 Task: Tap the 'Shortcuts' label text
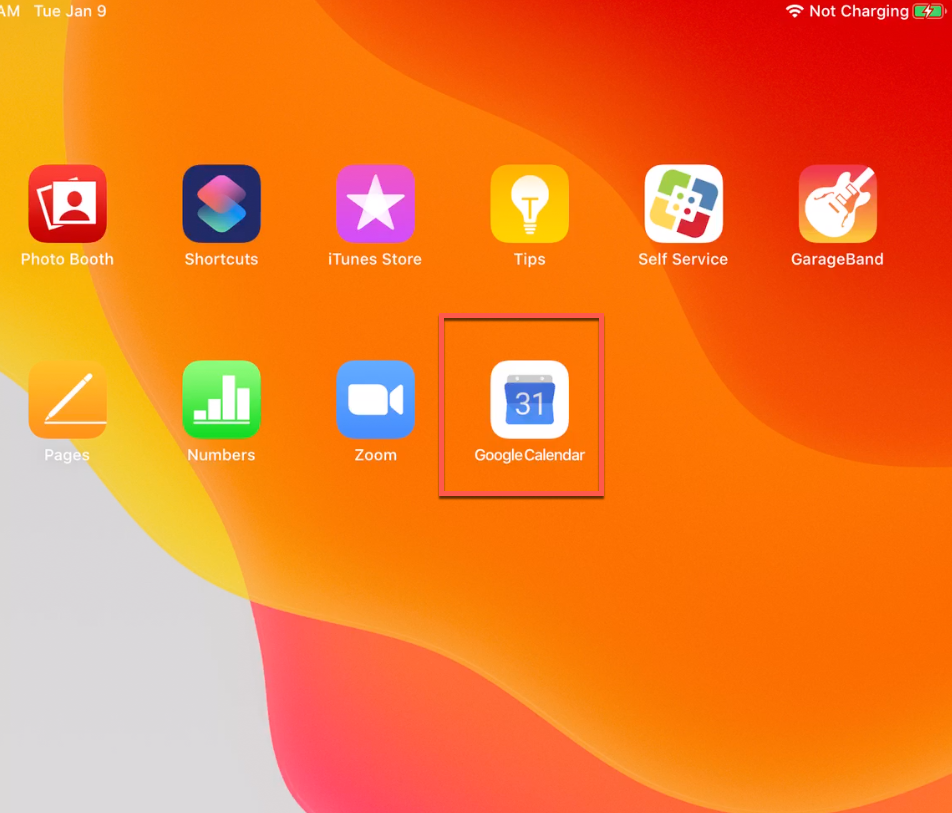(x=222, y=259)
